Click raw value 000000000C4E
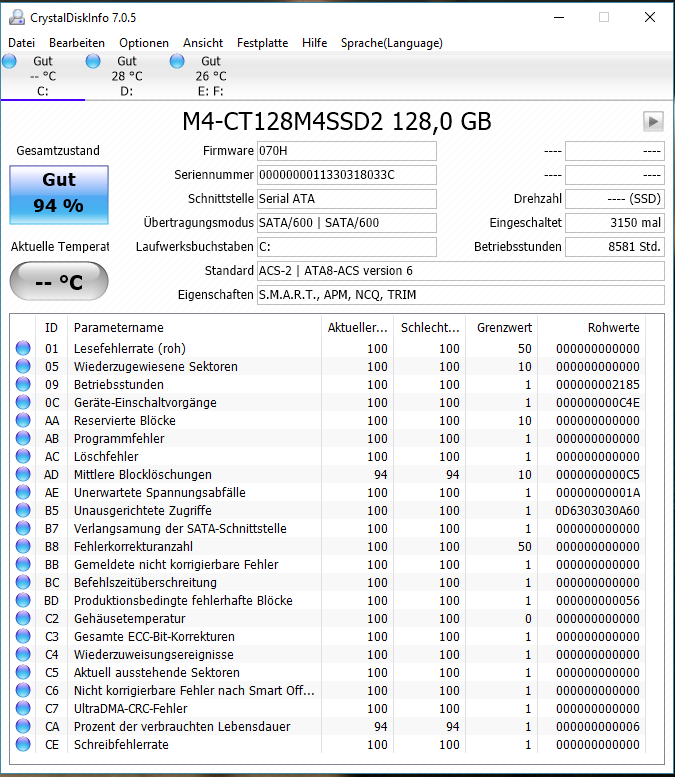675x777 pixels. tap(598, 402)
